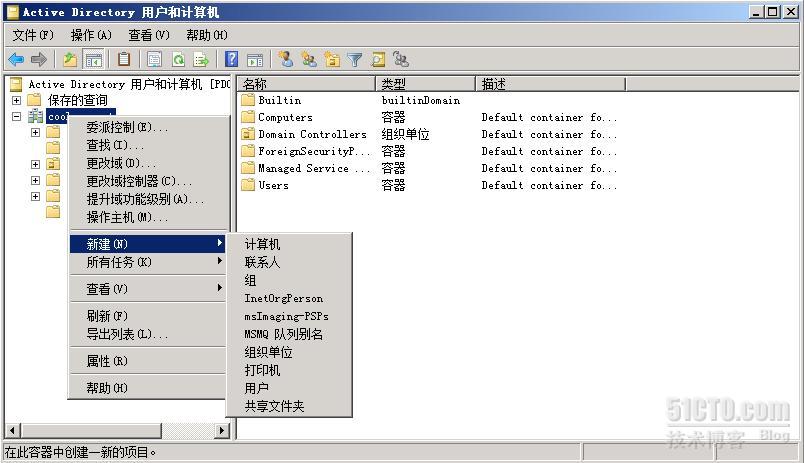Create new 联系人 from submenu

coord(289,262)
